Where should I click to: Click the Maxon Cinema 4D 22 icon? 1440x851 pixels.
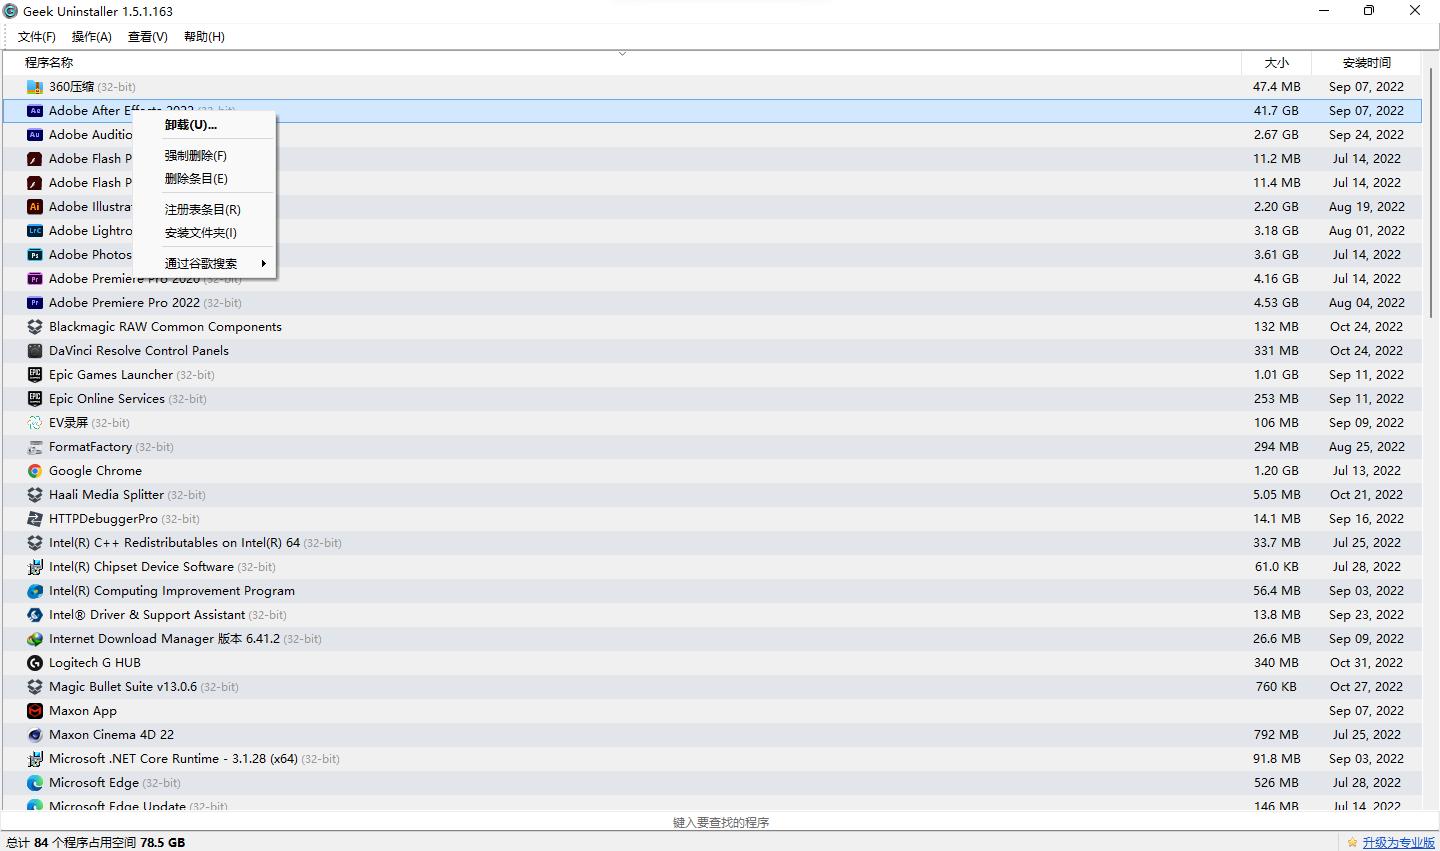(x=35, y=735)
